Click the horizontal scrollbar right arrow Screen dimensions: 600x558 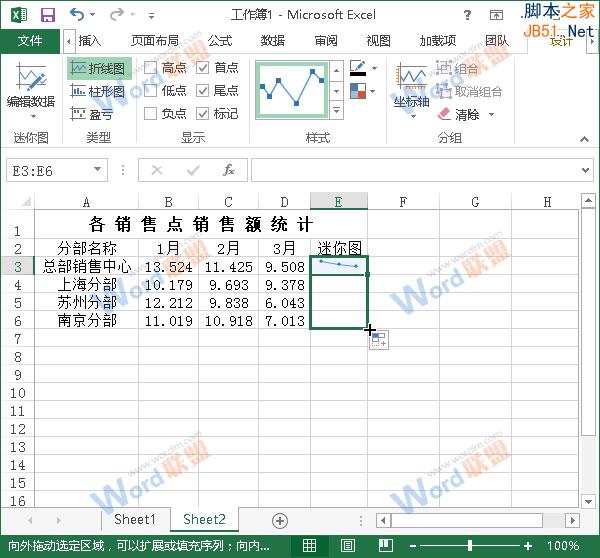coord(572,520)
